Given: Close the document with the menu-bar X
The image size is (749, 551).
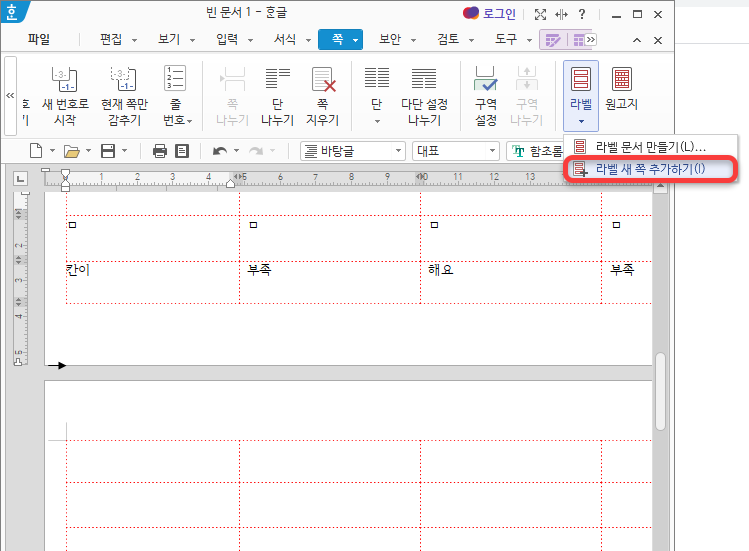Looking at the screenshot, I should pos(658,40).
